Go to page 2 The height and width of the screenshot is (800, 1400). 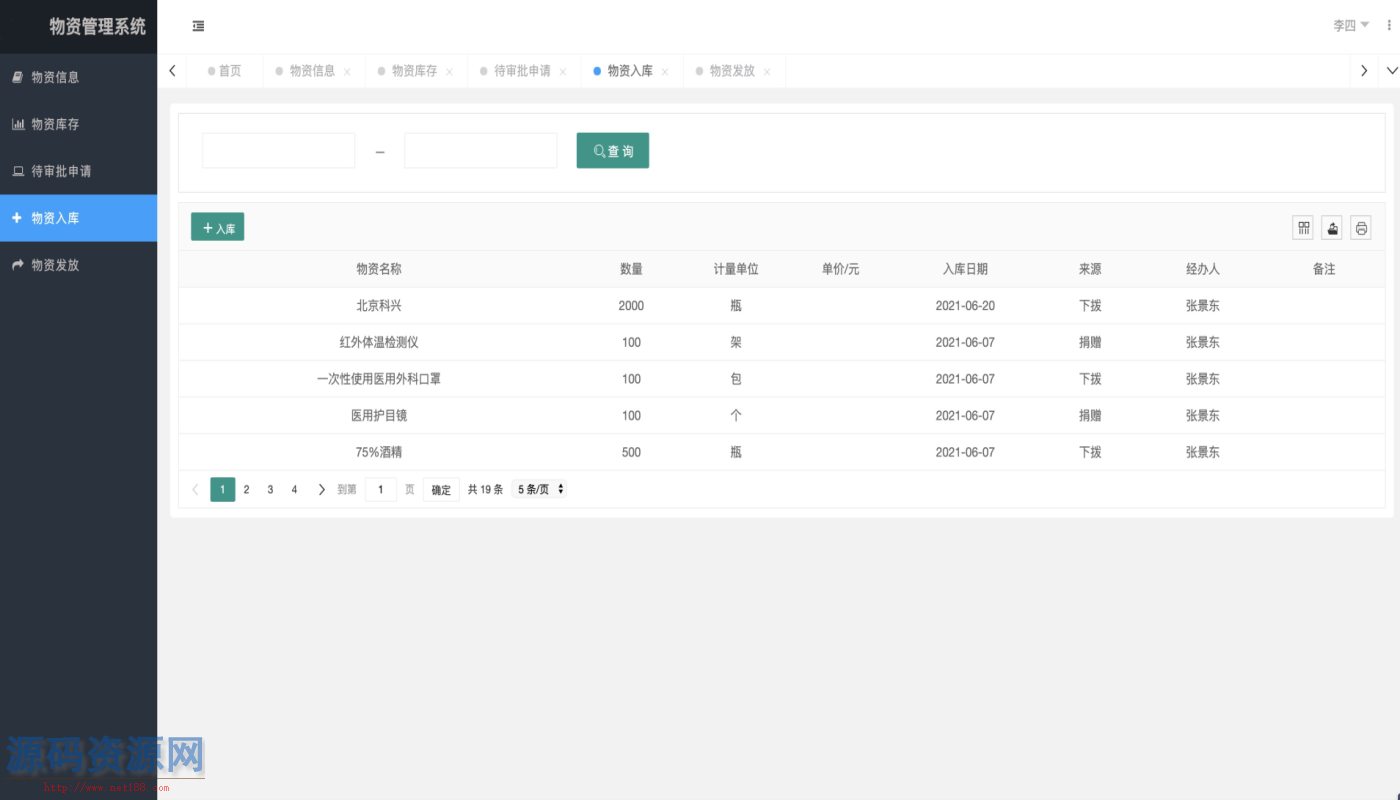point(247,489)
